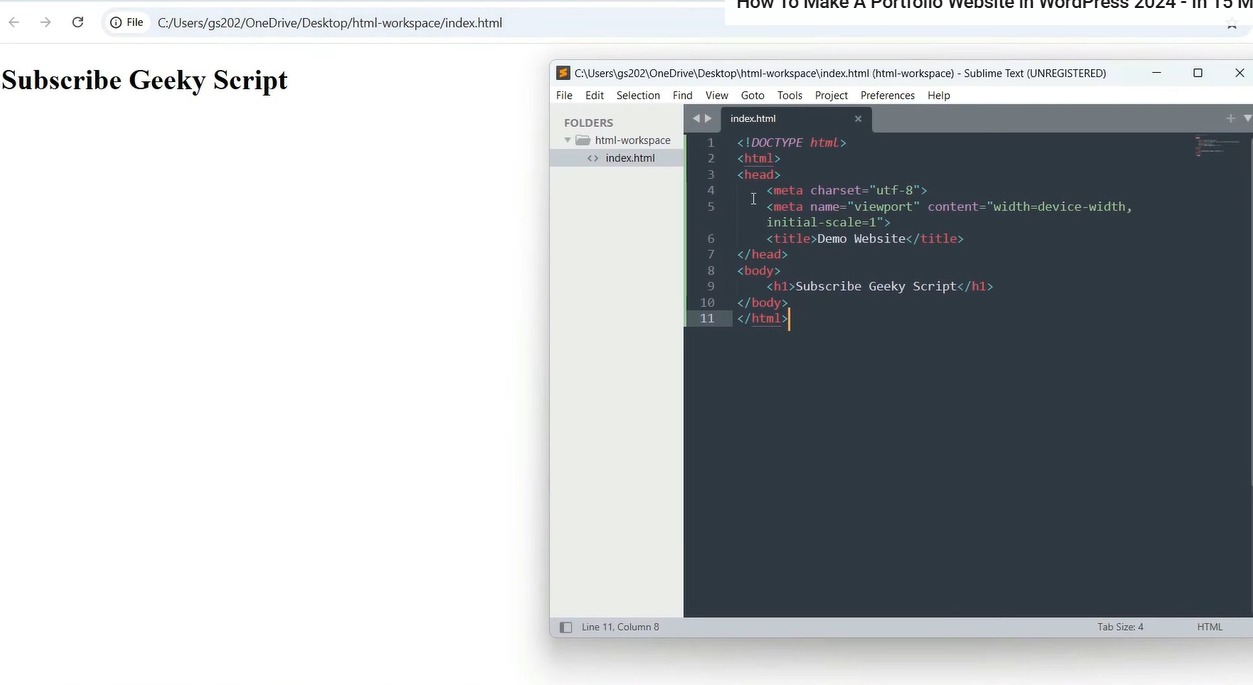Click the html-workspace folder icon
This screenshot has height=685, width=1253.
[x=583, y=140]
